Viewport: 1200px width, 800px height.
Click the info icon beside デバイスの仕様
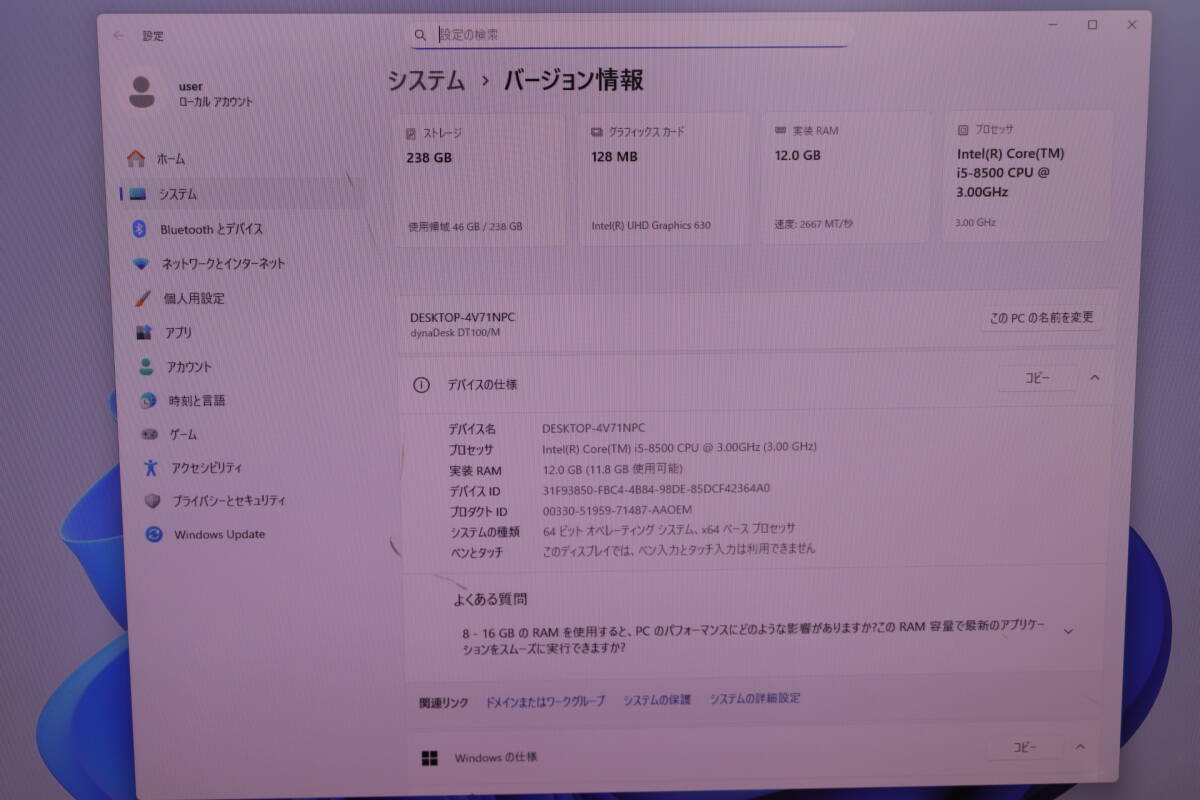tap(422, 384)
